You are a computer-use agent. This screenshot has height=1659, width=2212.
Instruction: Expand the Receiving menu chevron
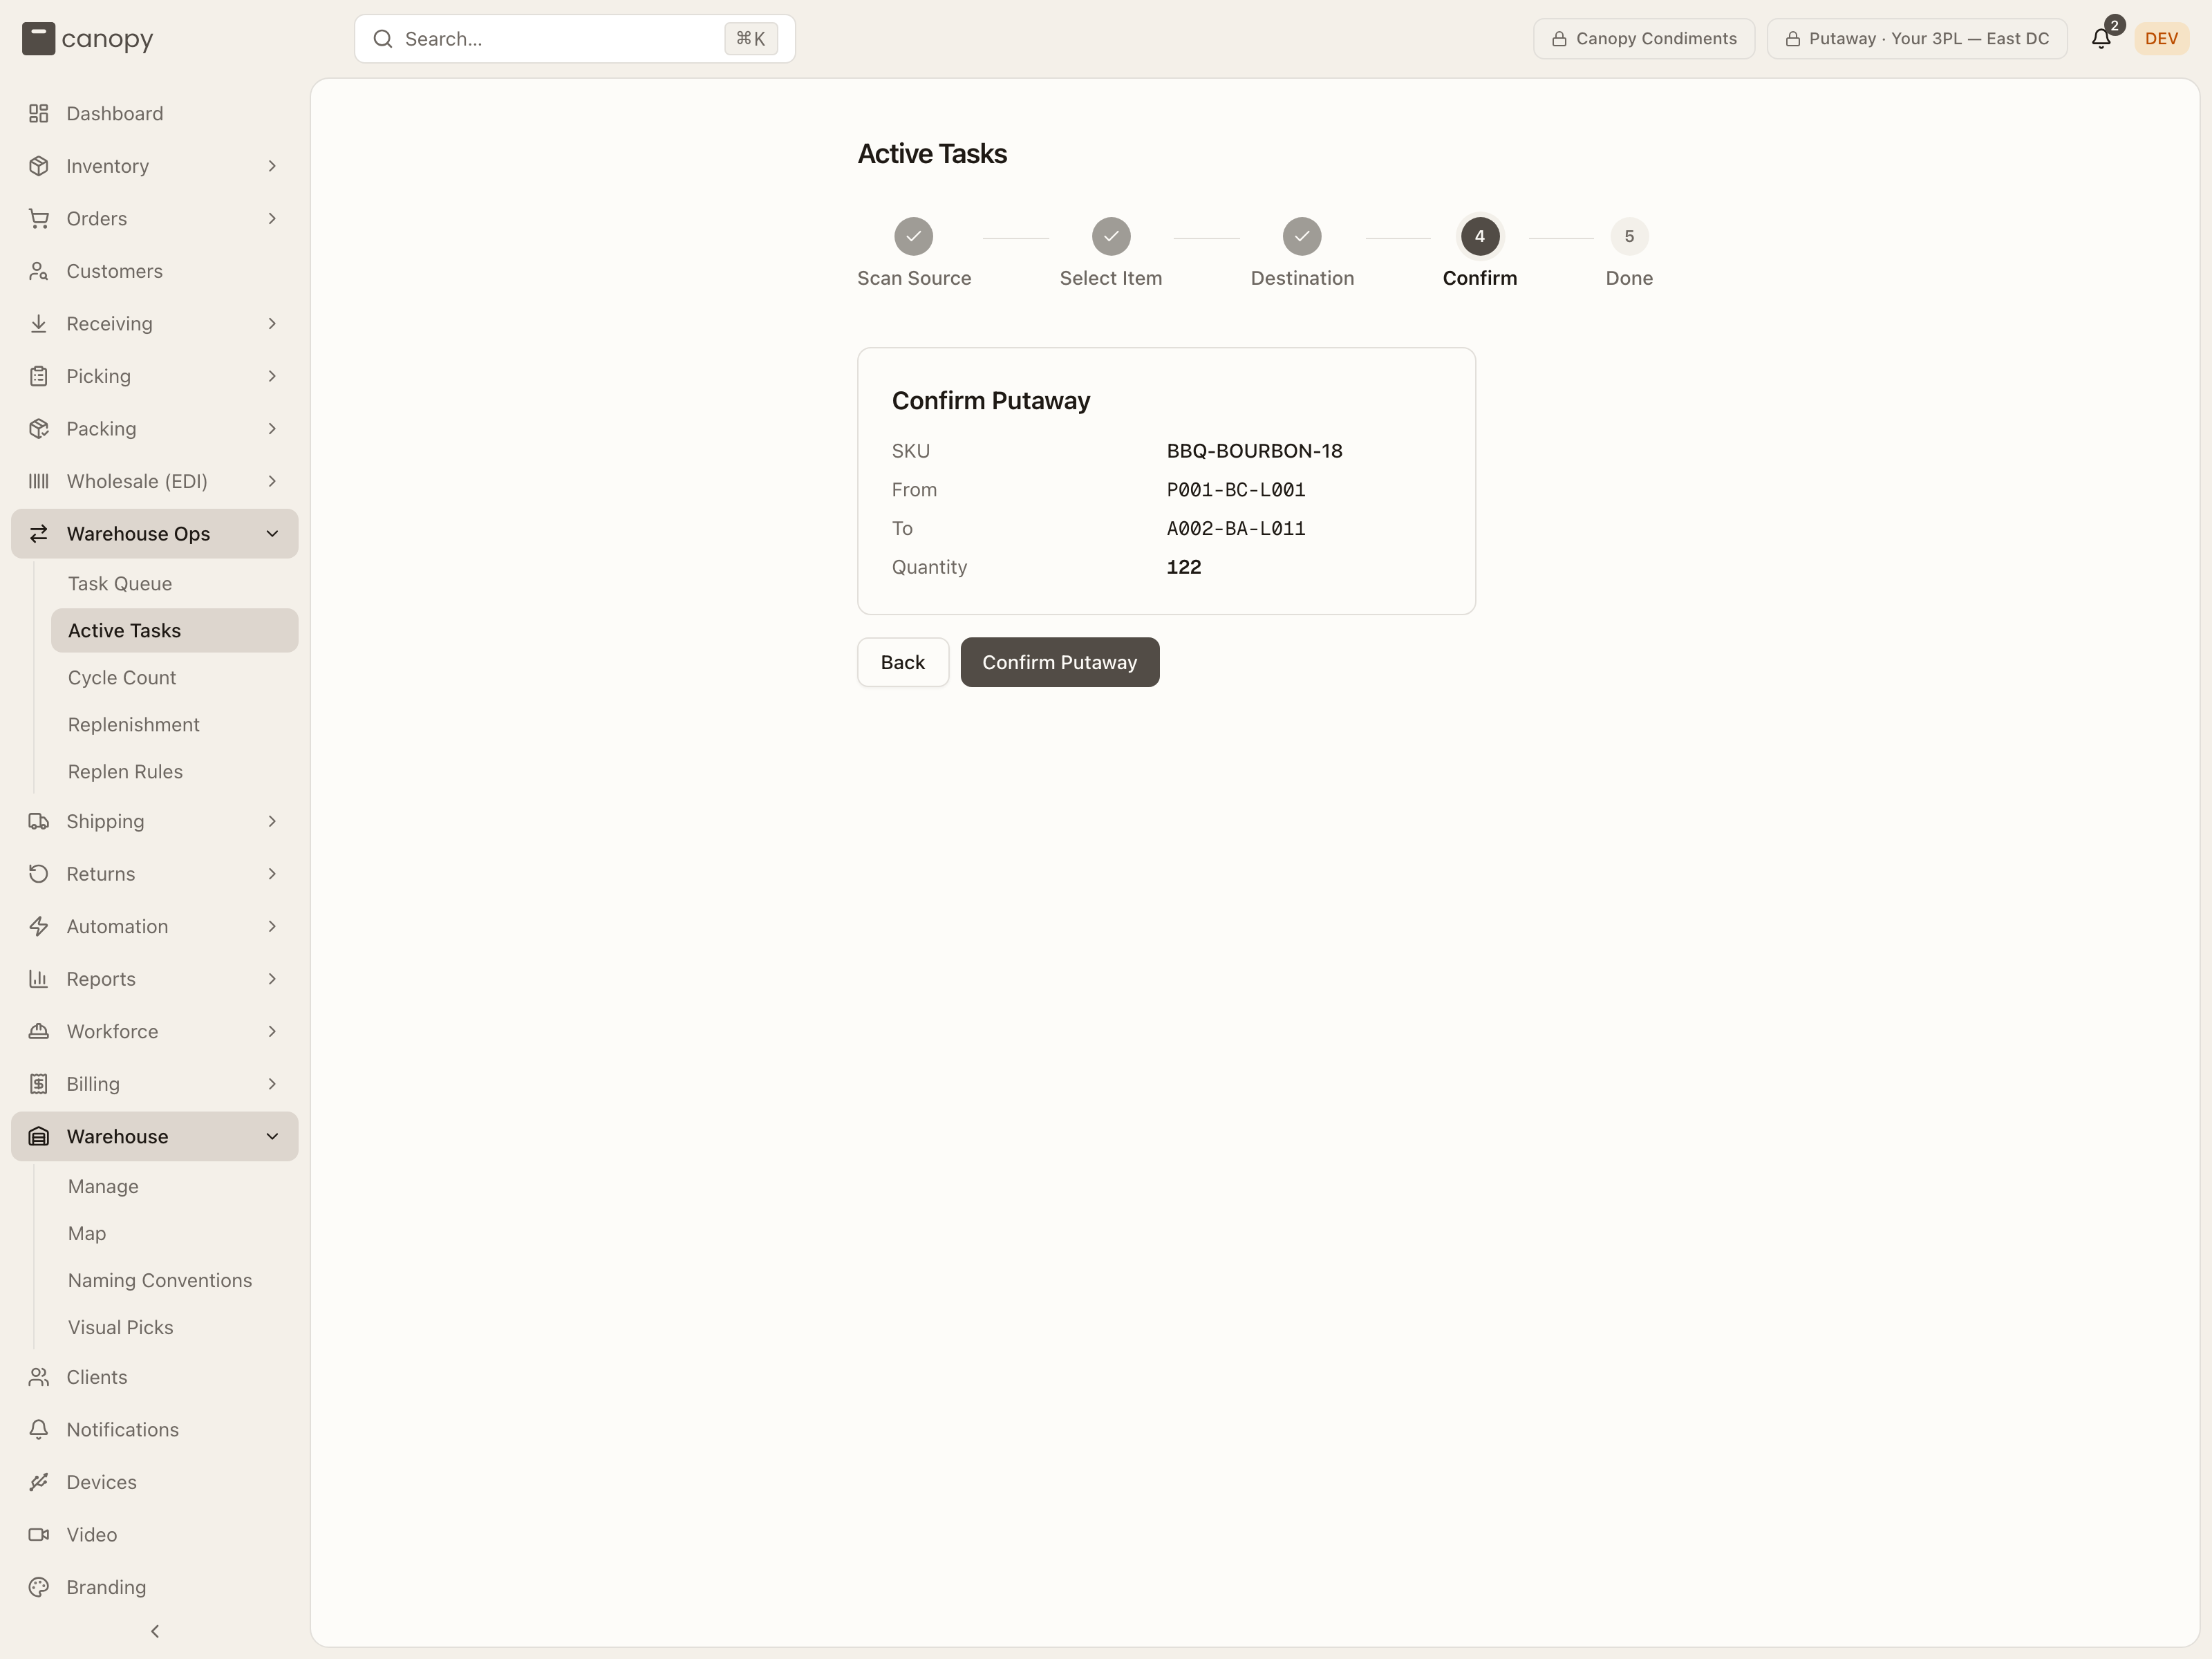tap(272, 324)
